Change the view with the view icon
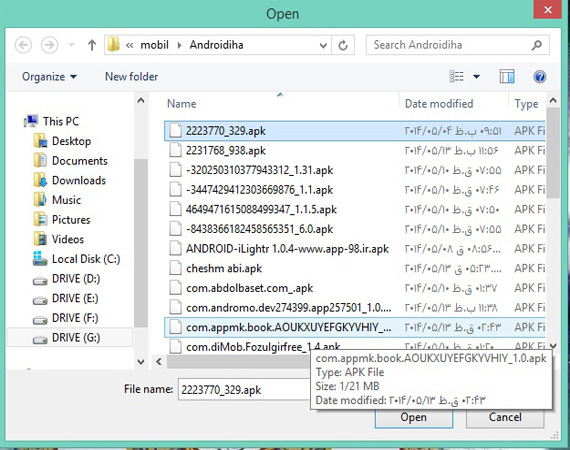This screenshot has width=570, height=450. (457, 77)
